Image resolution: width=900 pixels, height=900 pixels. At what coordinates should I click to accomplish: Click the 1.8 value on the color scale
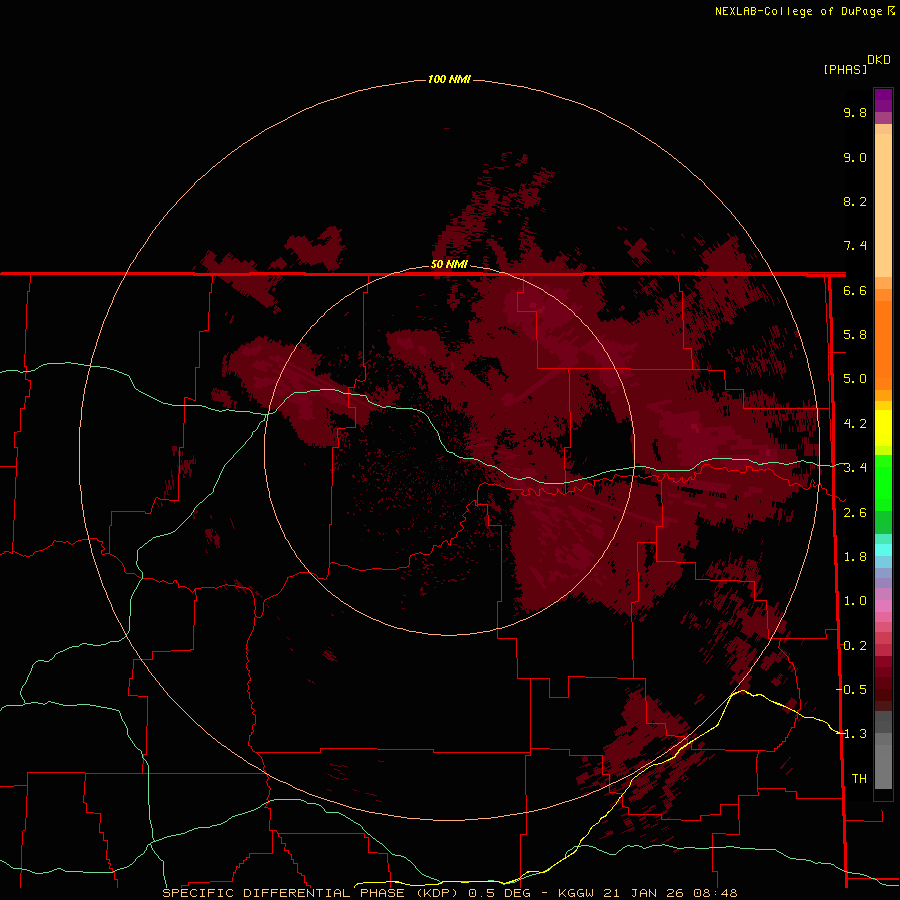coord(855,557)
